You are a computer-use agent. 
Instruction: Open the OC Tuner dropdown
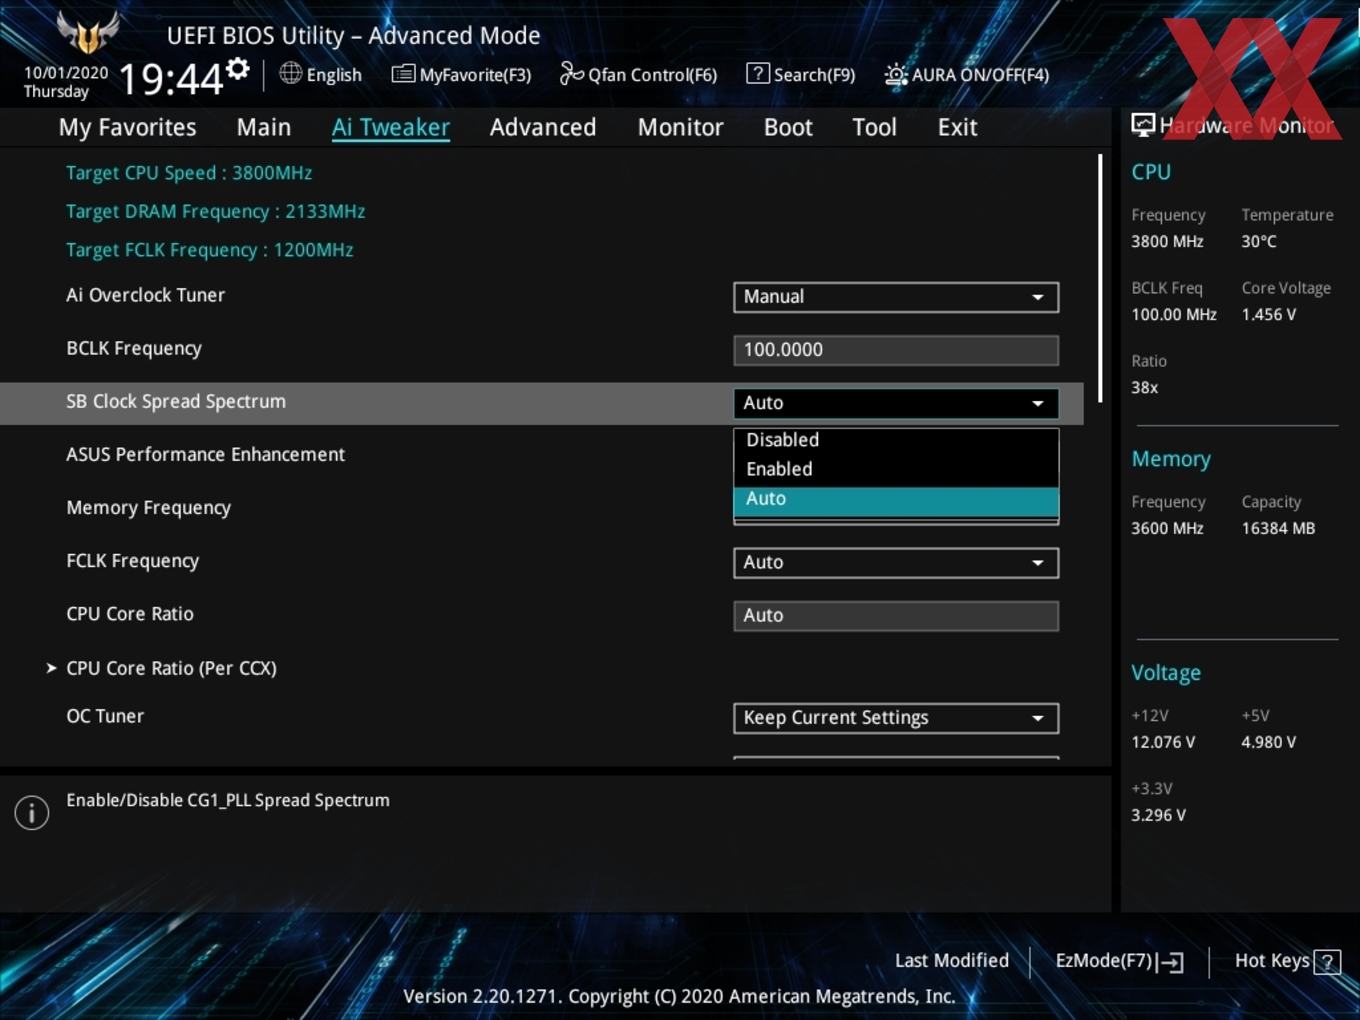coord(896,718)
